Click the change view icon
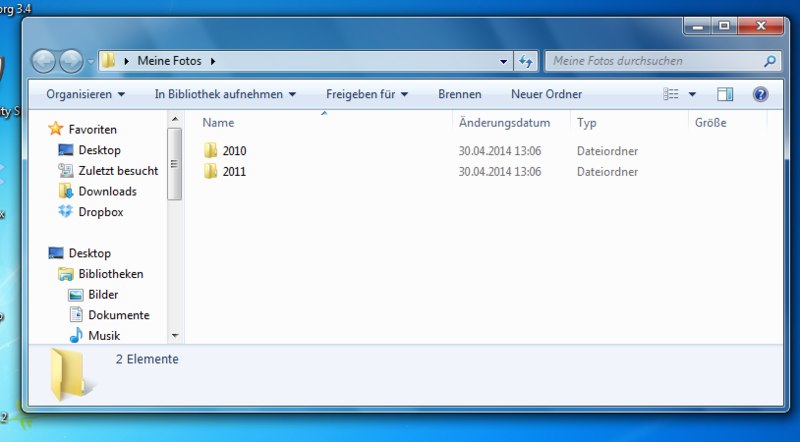This screenshot has height=442, width=800. (671, 94)
